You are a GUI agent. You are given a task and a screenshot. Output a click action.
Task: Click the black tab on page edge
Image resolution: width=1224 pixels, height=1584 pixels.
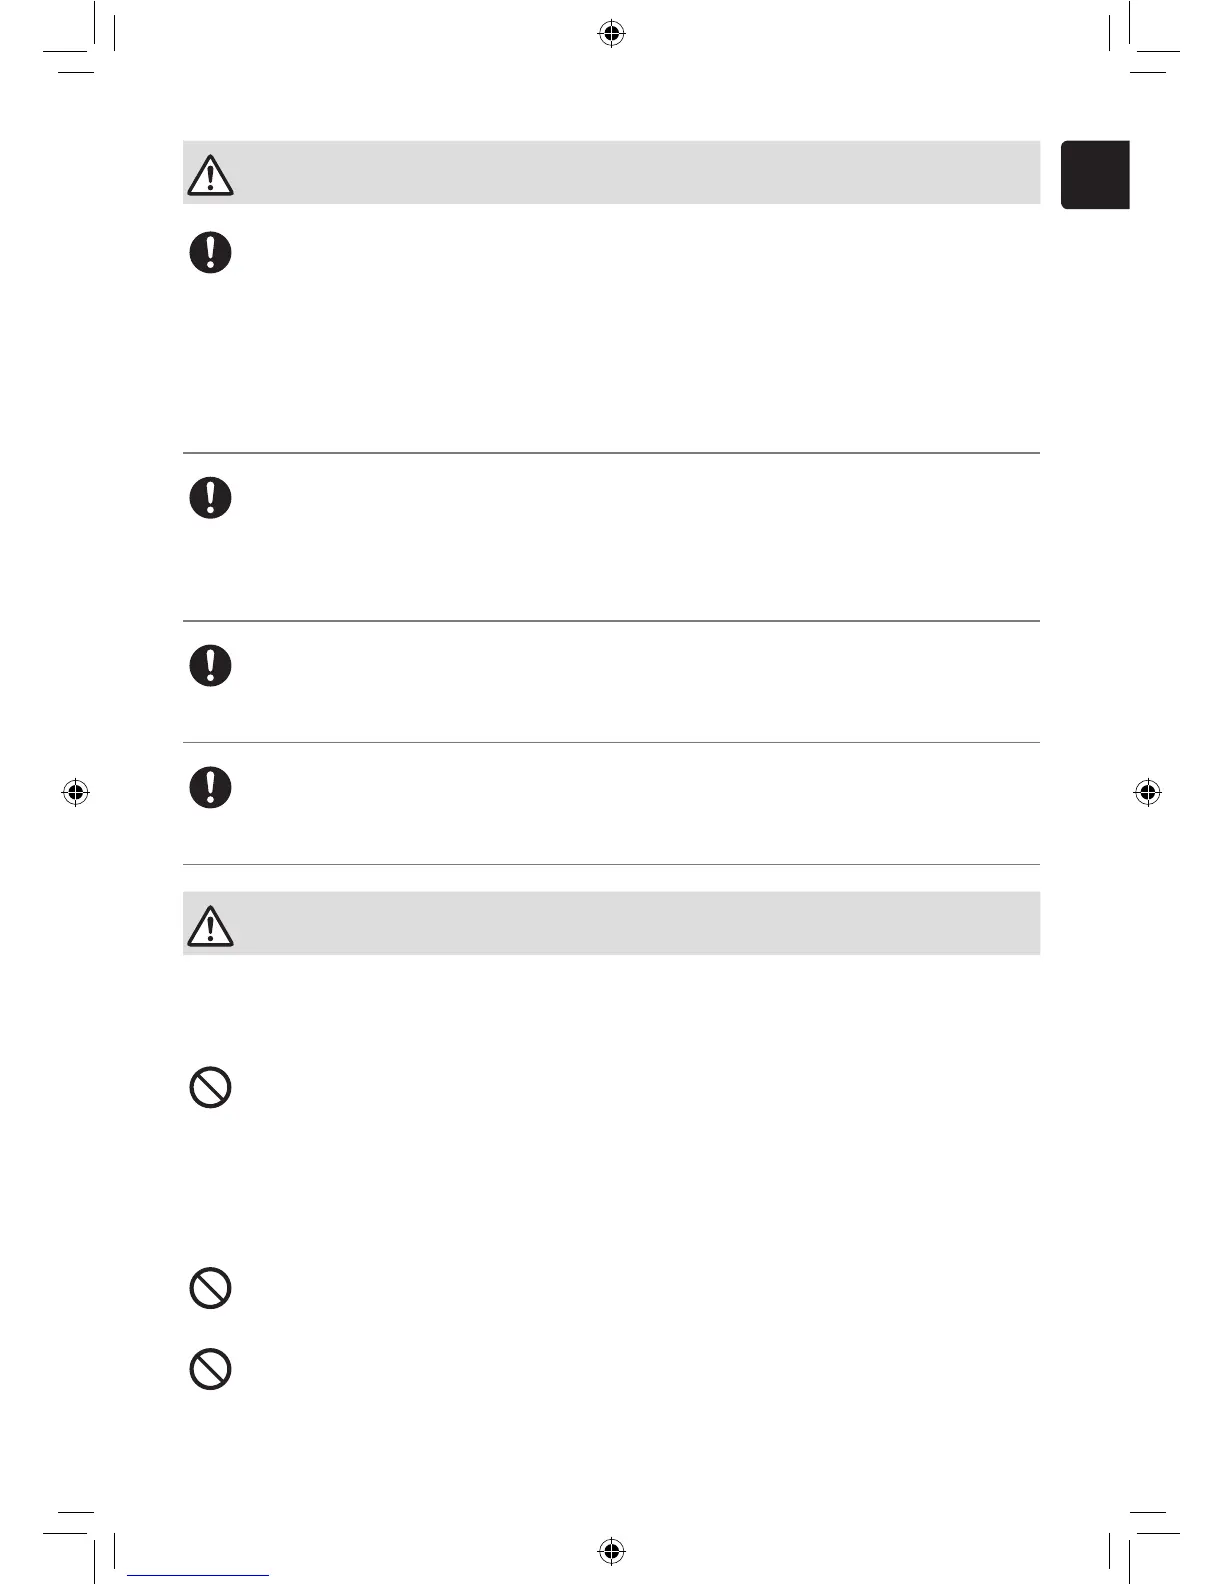coord(1095,175)
